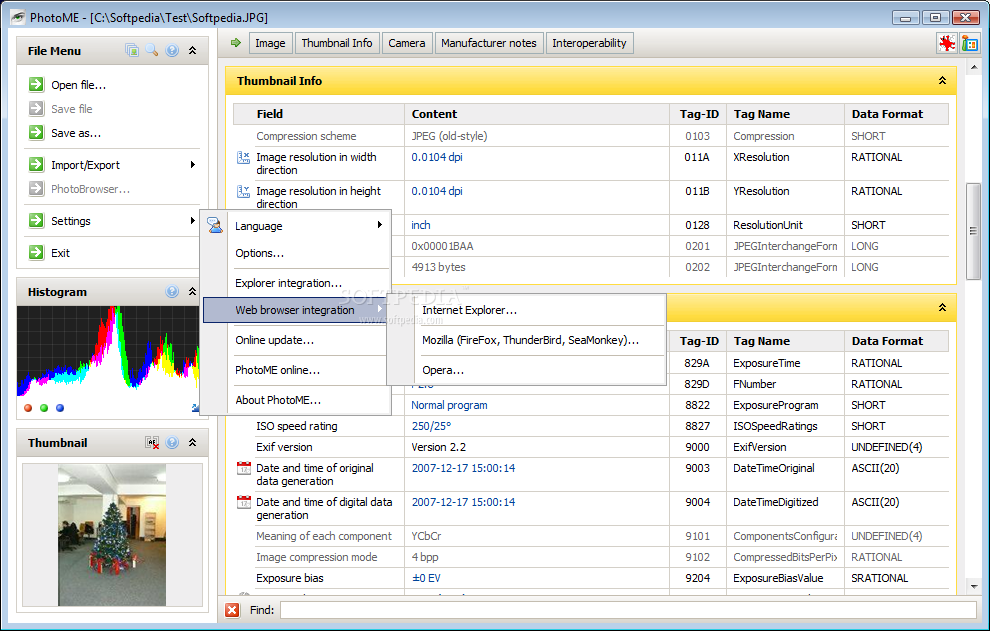This screenshot has height=631, width=990.
Task: Choose About PhotoME... menu item
Action: coord(278,400)
